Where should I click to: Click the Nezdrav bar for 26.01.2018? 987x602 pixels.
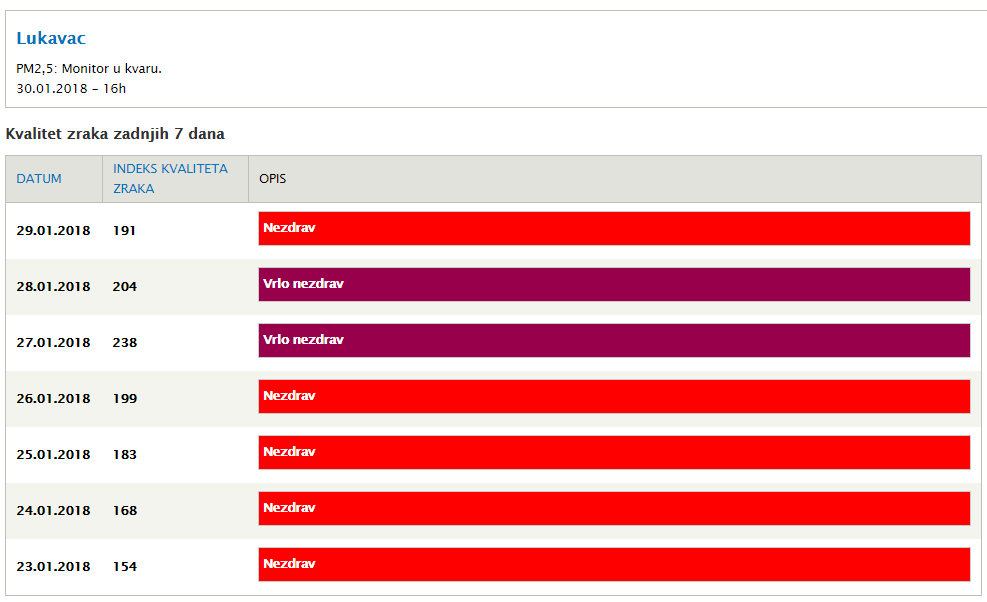click(614, 396)
